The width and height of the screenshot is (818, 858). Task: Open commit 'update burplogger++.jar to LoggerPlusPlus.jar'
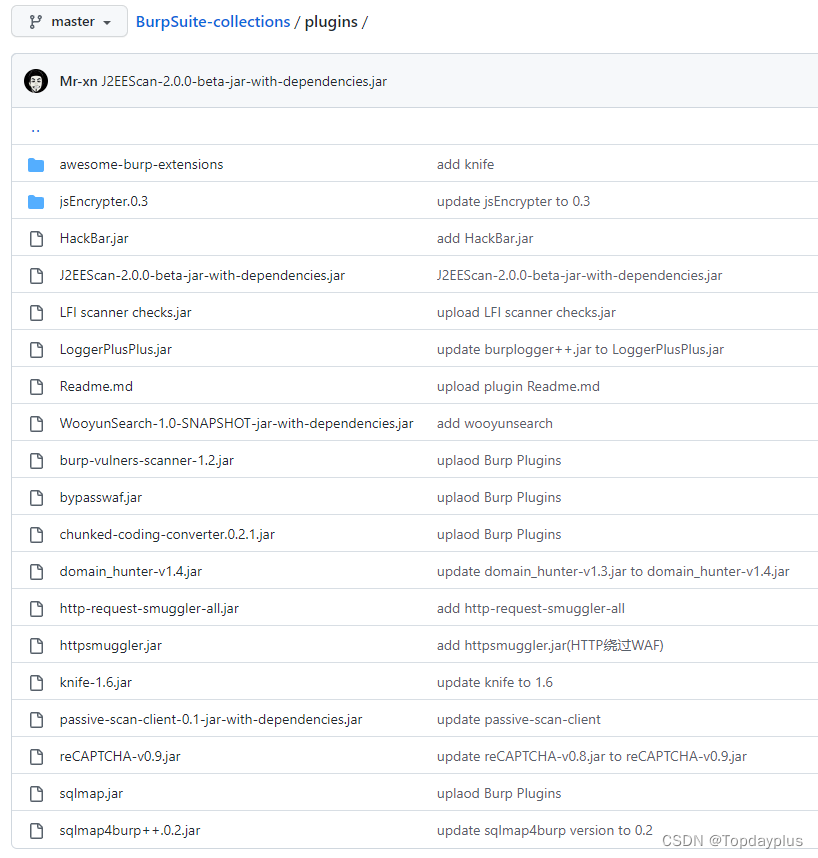pos(580,349)
